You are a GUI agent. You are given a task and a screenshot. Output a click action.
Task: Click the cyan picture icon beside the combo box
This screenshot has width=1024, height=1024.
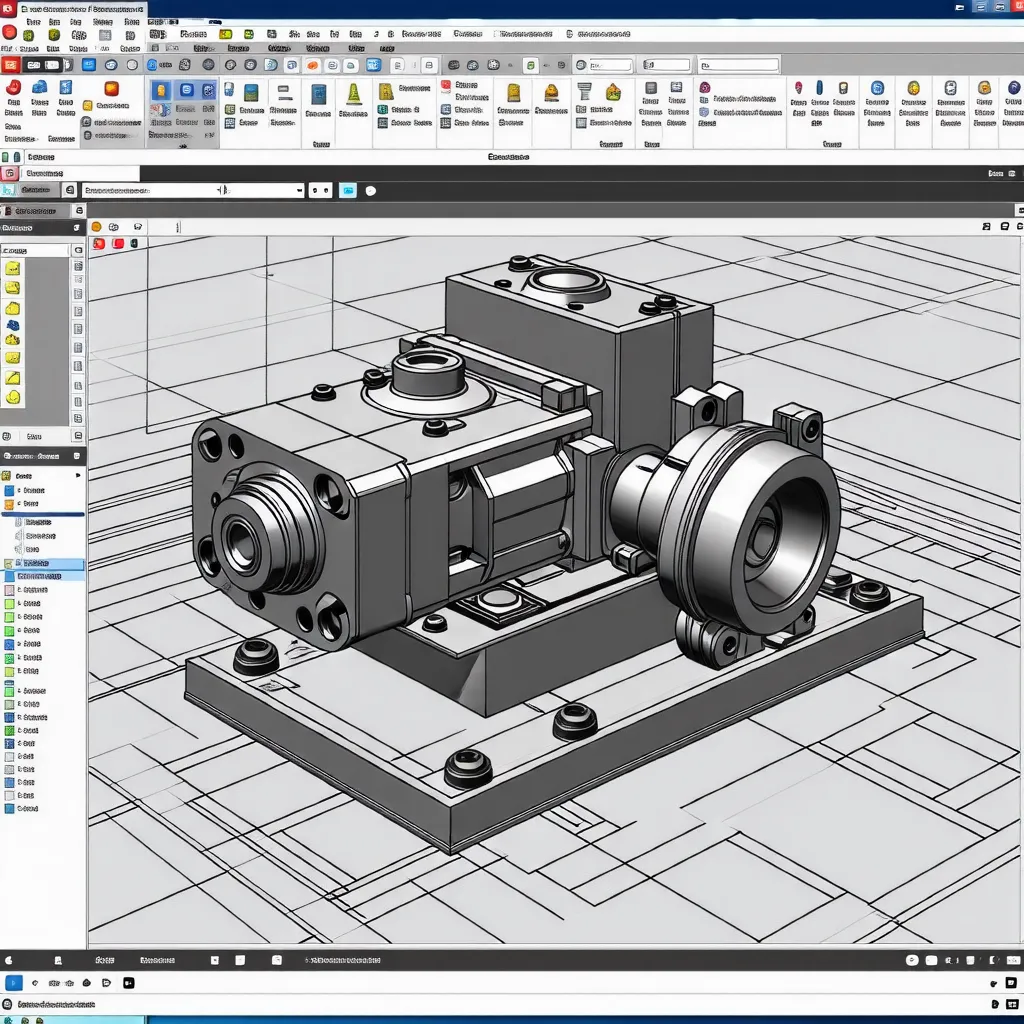tap(348, 190)
